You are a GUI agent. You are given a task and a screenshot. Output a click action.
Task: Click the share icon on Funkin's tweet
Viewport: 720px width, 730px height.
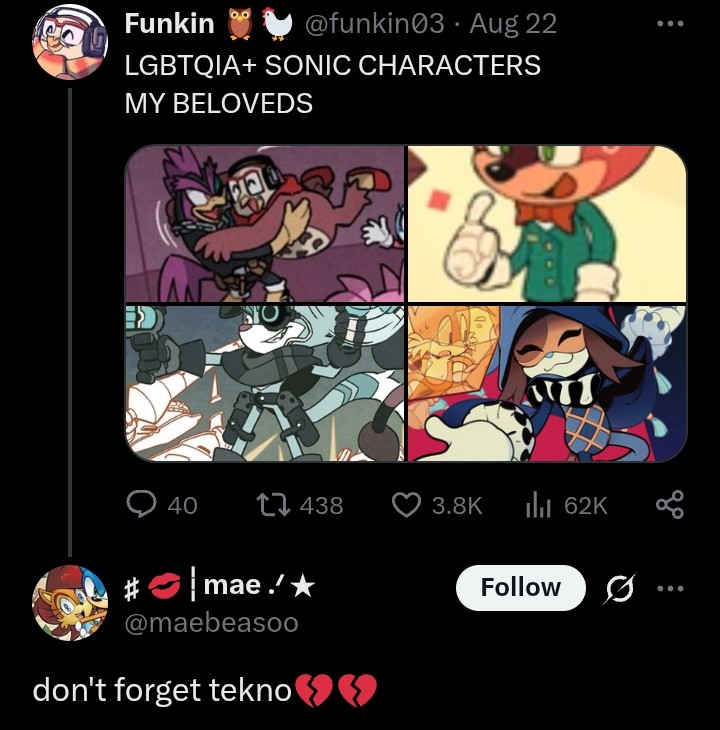(x=670, y=505)
